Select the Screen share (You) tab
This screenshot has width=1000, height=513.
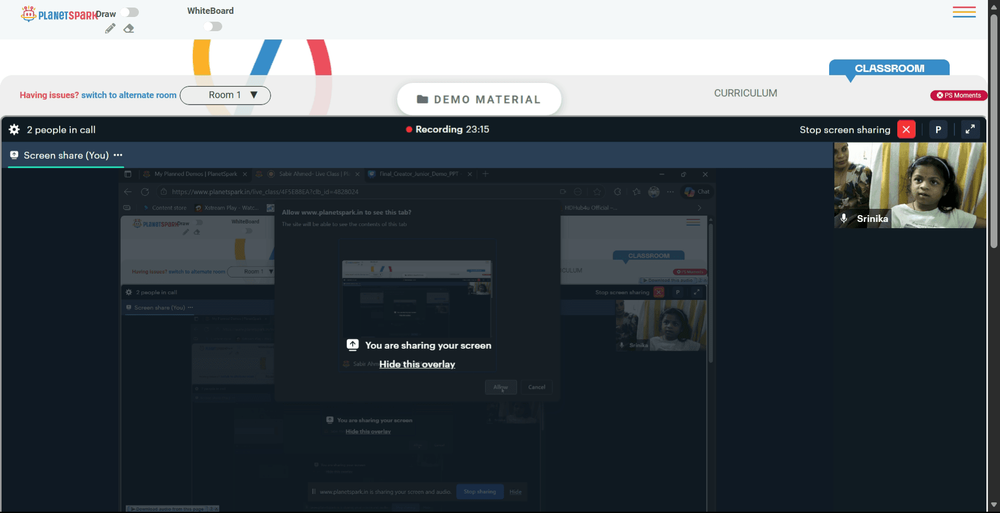66,155
